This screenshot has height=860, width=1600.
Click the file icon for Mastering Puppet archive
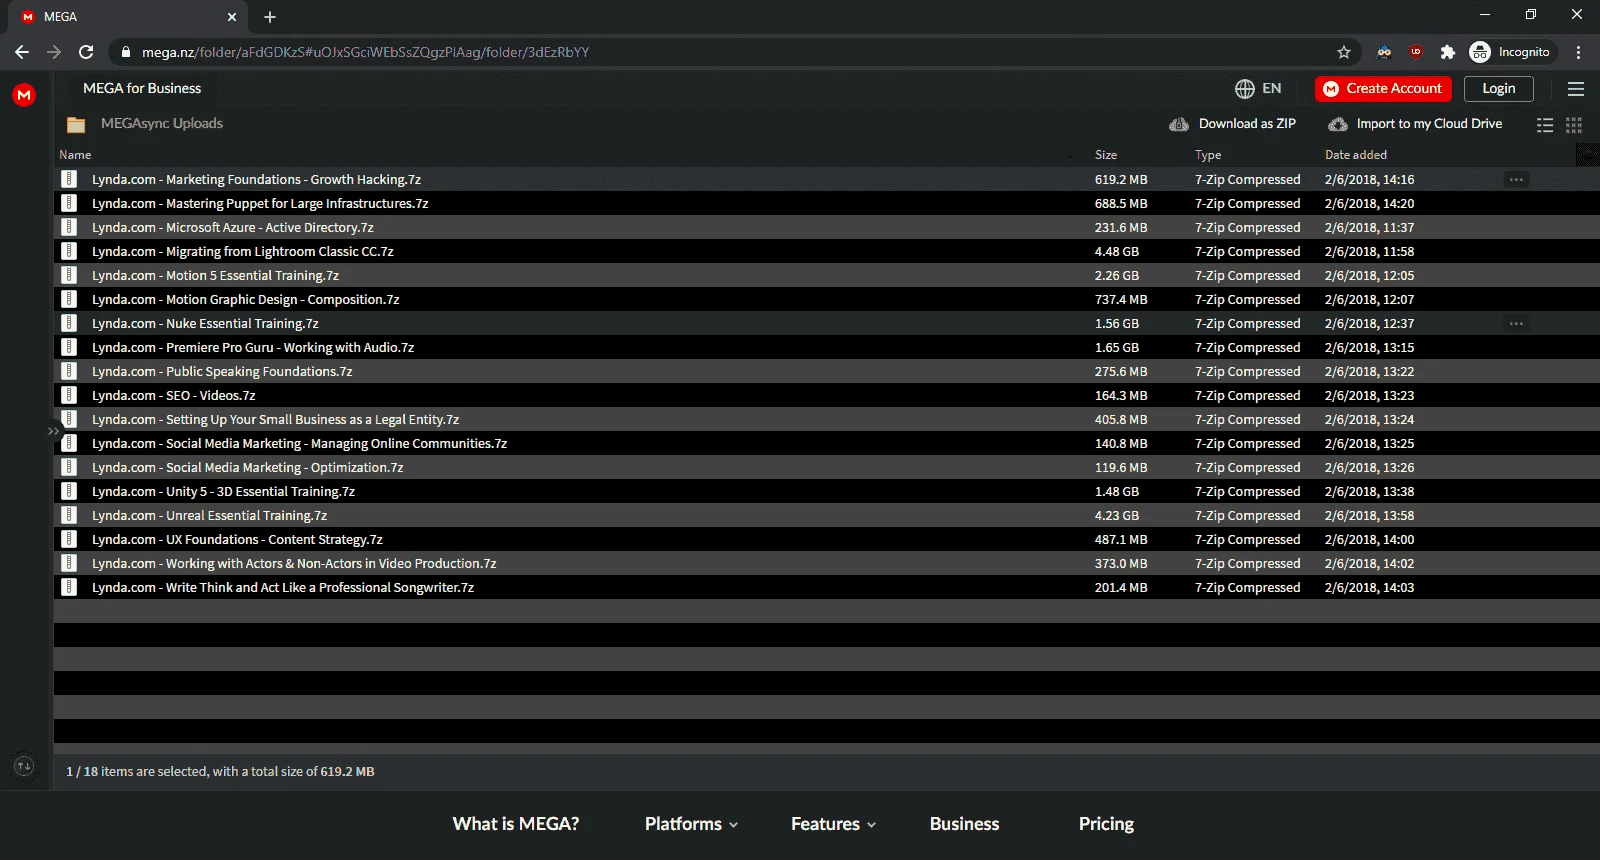(69, 203)
